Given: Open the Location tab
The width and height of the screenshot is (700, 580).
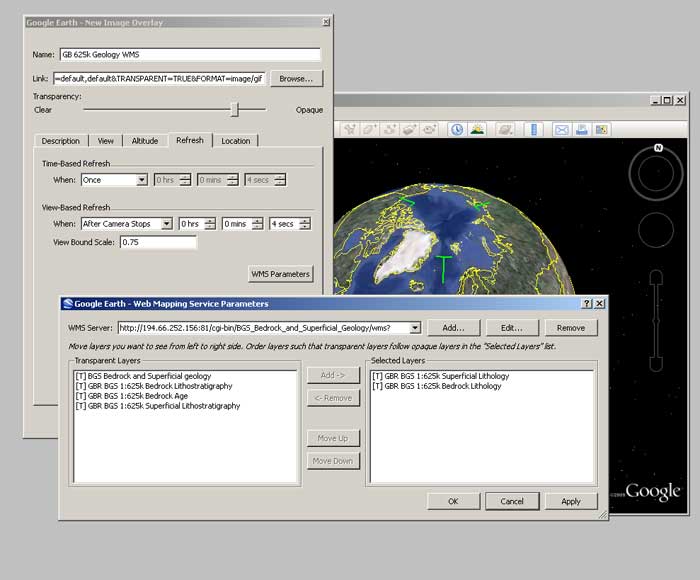Looking at the screenshot, I should coord(236,141).
